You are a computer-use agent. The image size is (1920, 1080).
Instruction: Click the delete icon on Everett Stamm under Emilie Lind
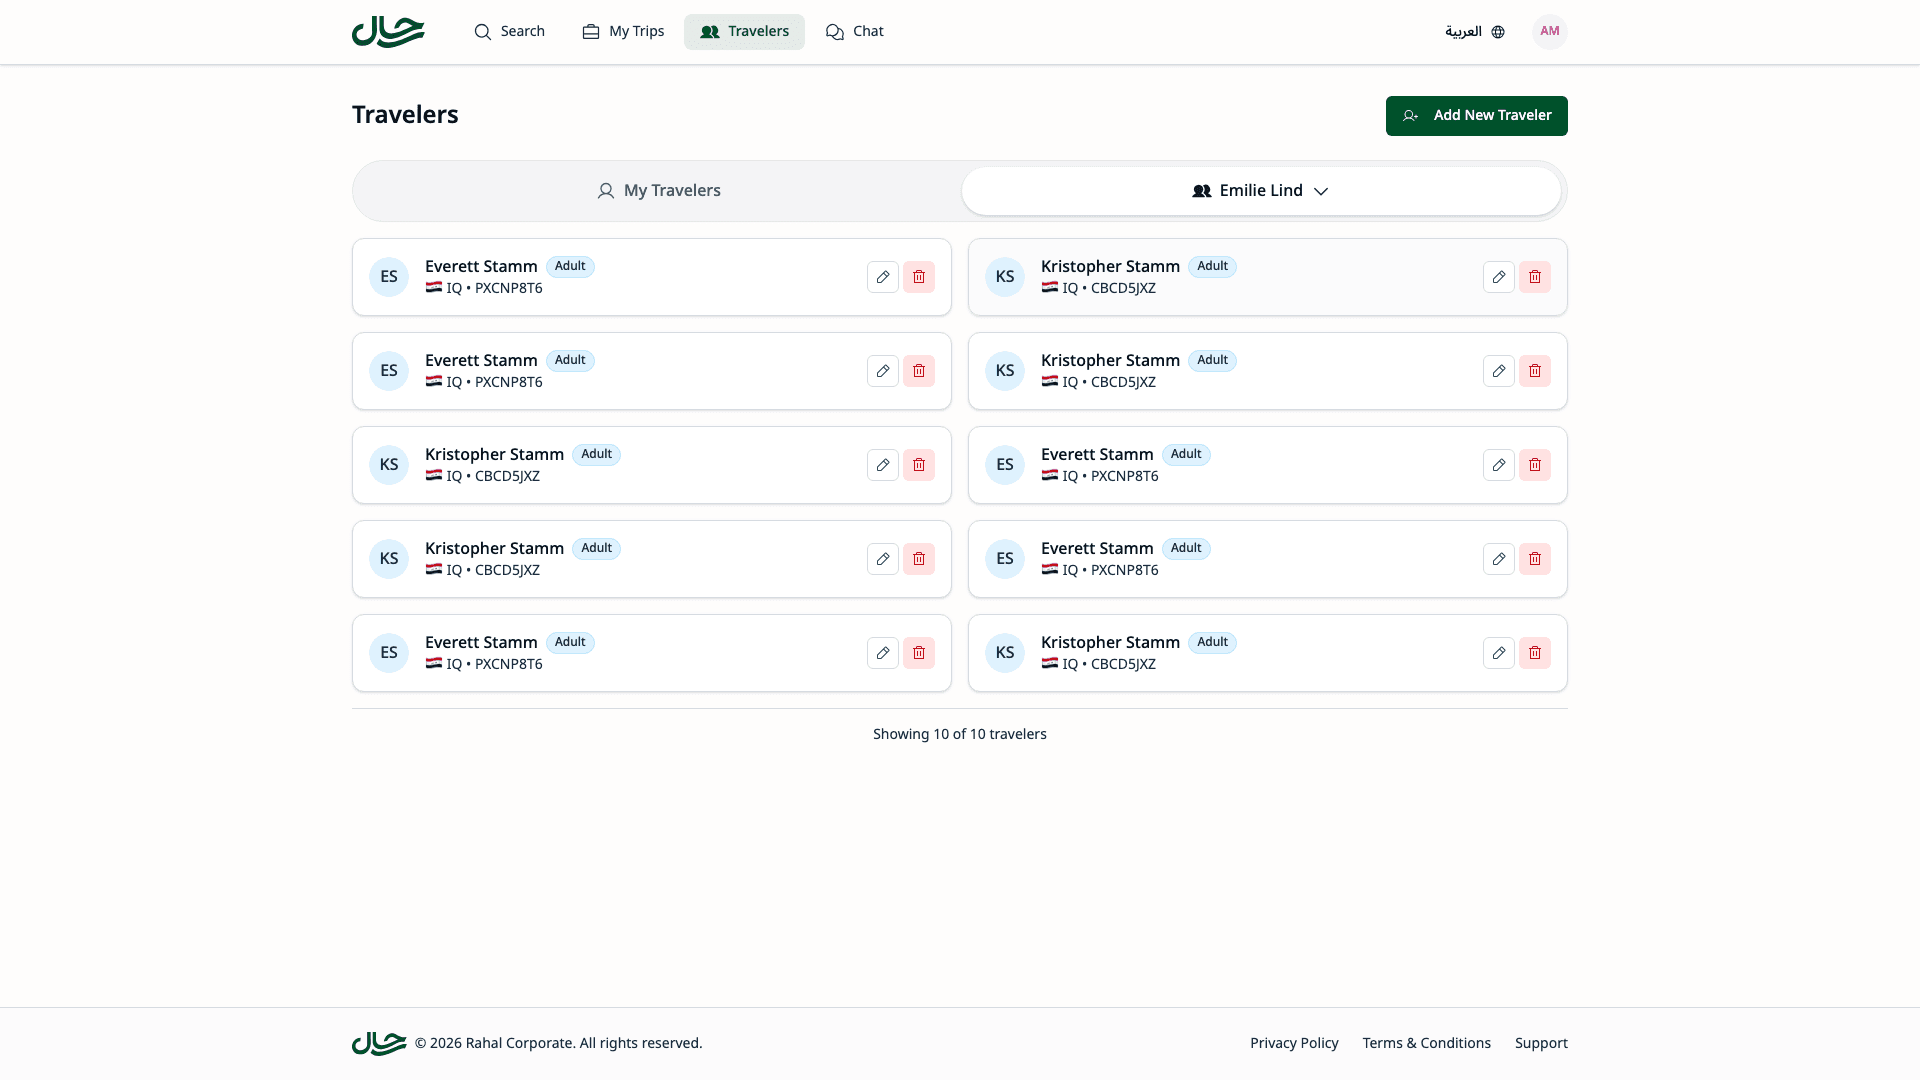pos(1535,465)
